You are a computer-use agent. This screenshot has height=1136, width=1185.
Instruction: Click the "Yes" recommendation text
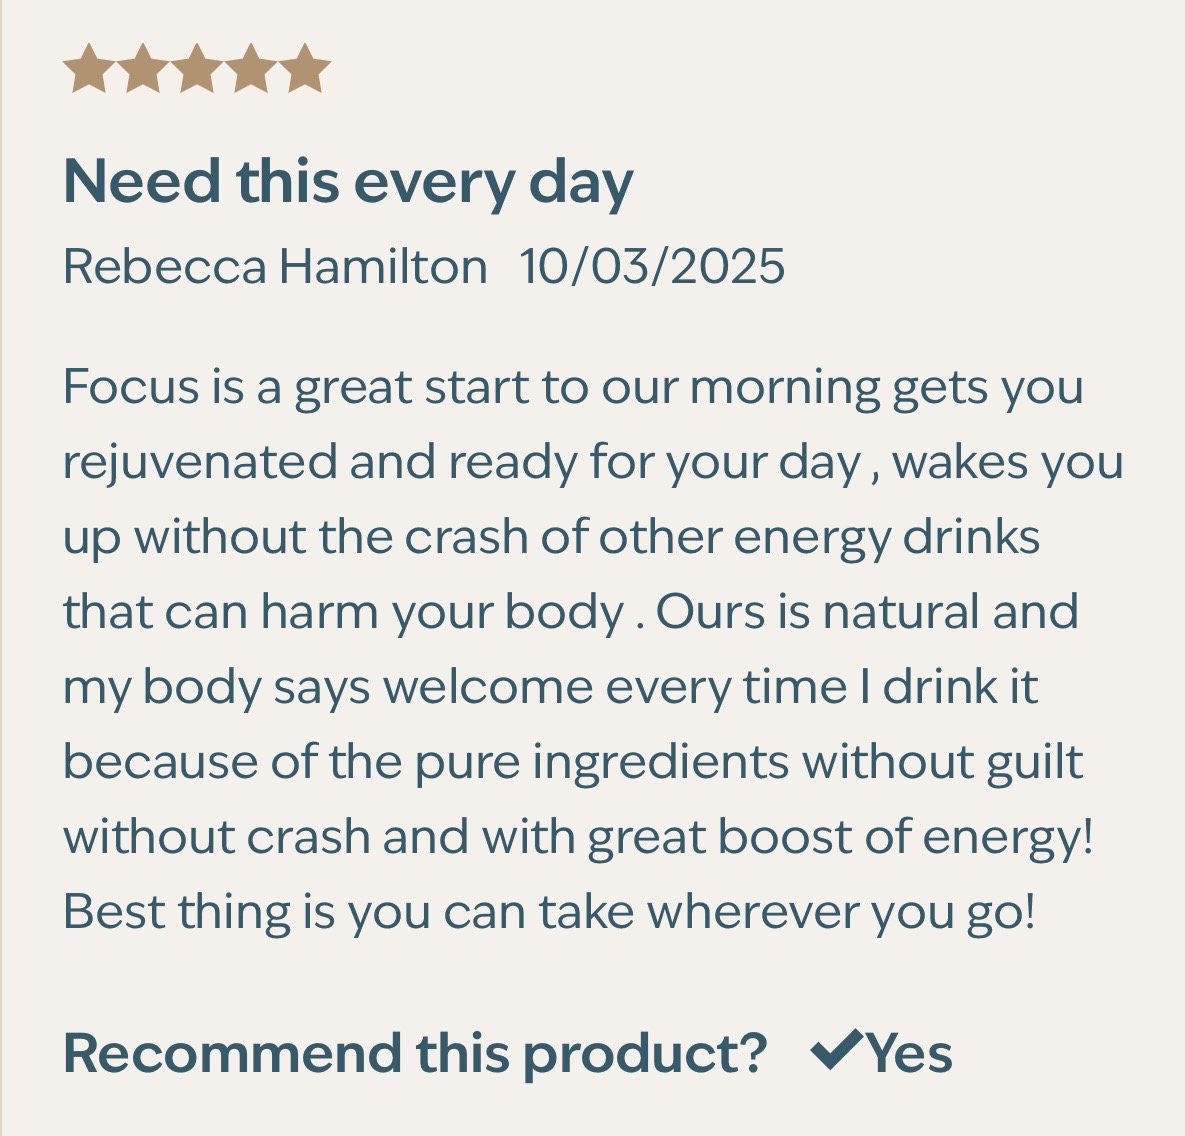click(x=909, y=1053)
